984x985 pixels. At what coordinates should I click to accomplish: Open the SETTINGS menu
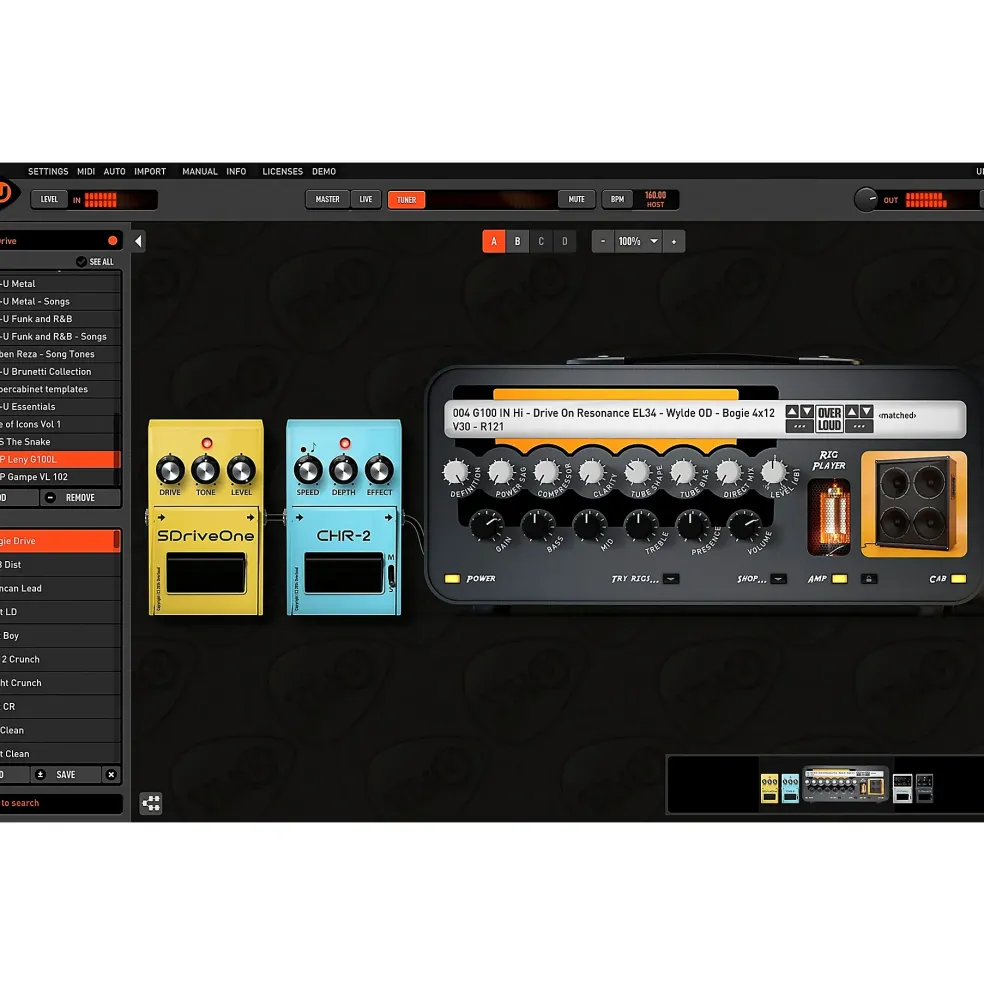(48, 171)
